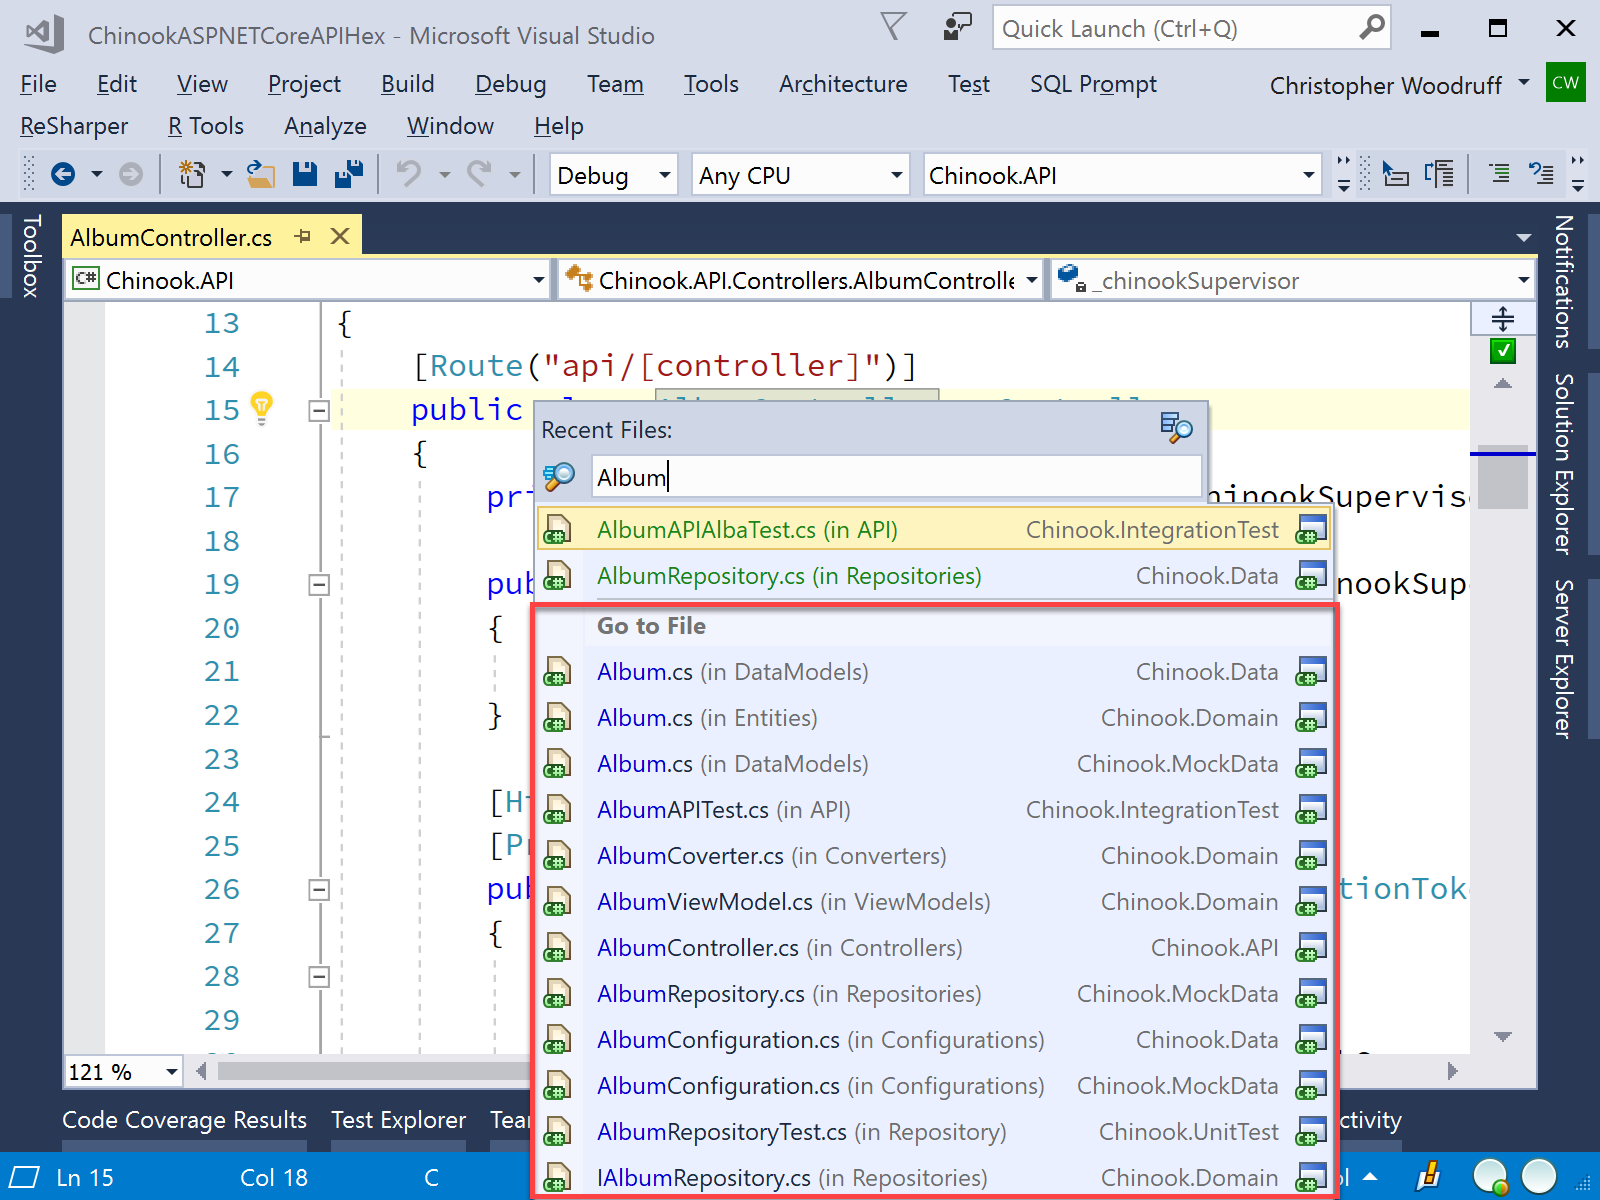
Task: Click the Save toolbar icon
Action: [305, 175]
